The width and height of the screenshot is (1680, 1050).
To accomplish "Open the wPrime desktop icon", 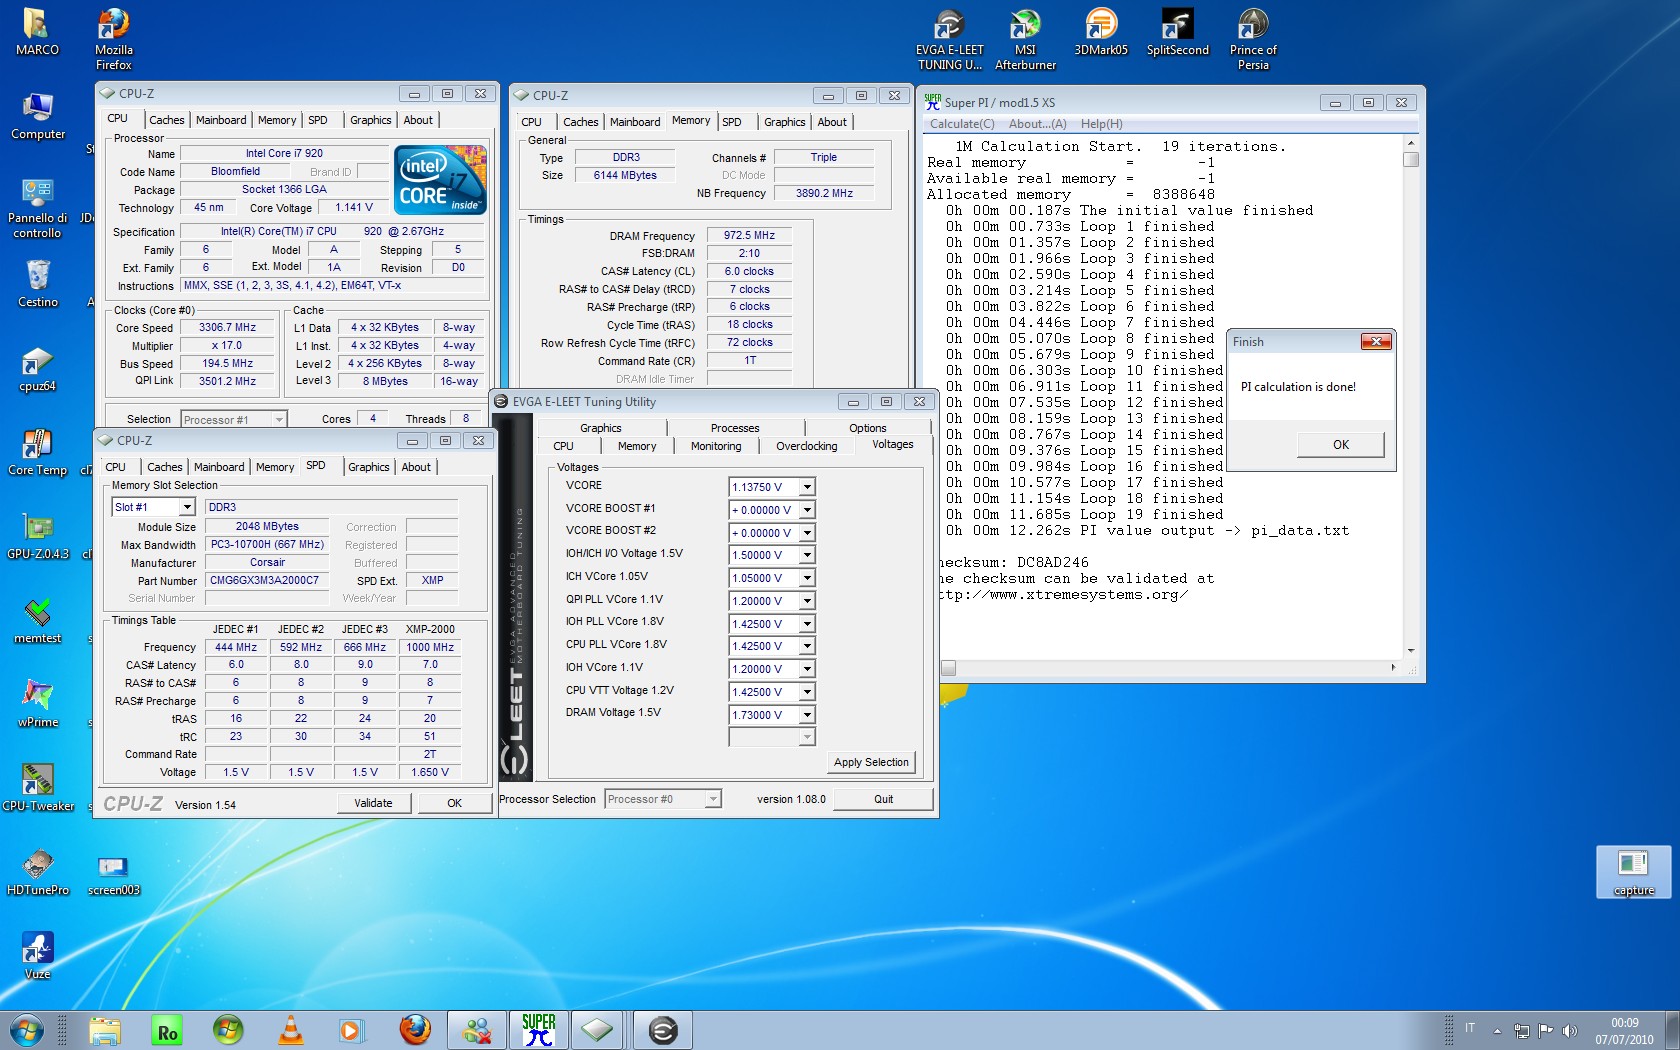I will coord(38,704).
